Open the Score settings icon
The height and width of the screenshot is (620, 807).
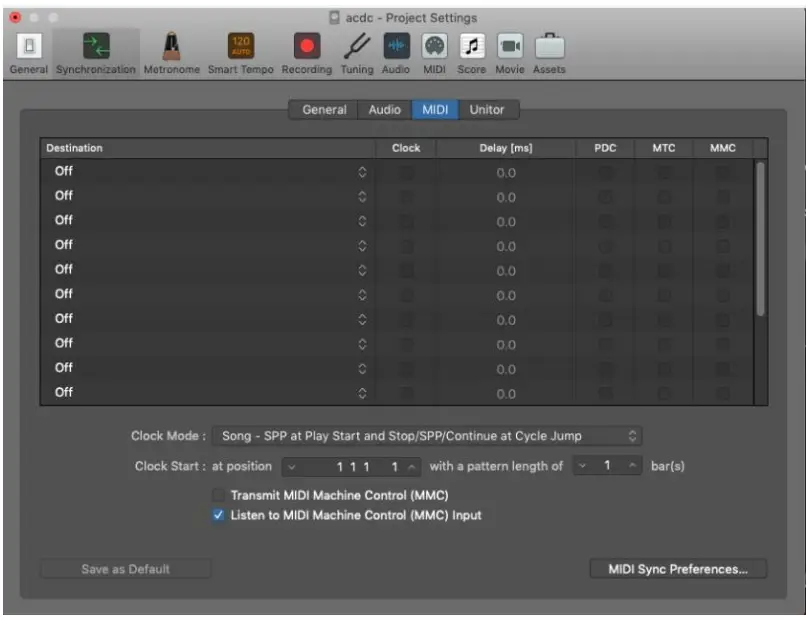click(x=471, y=46)
